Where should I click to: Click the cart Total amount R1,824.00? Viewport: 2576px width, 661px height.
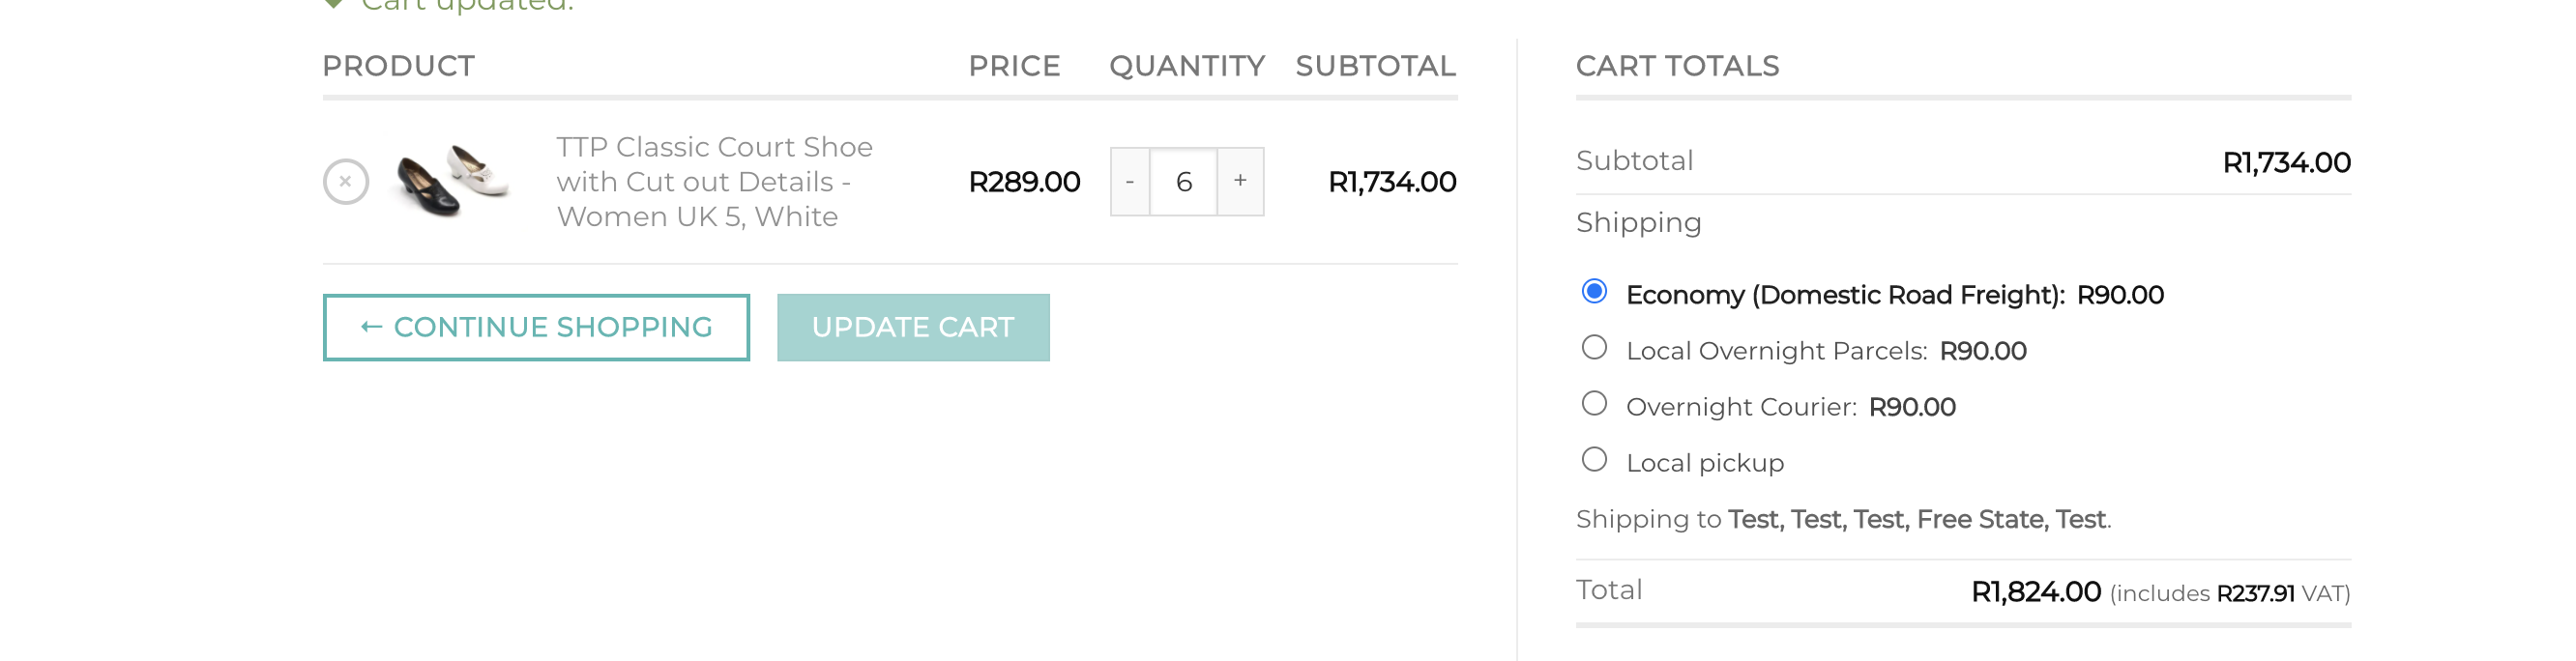pyautogui.click(x=2035, y=592)
